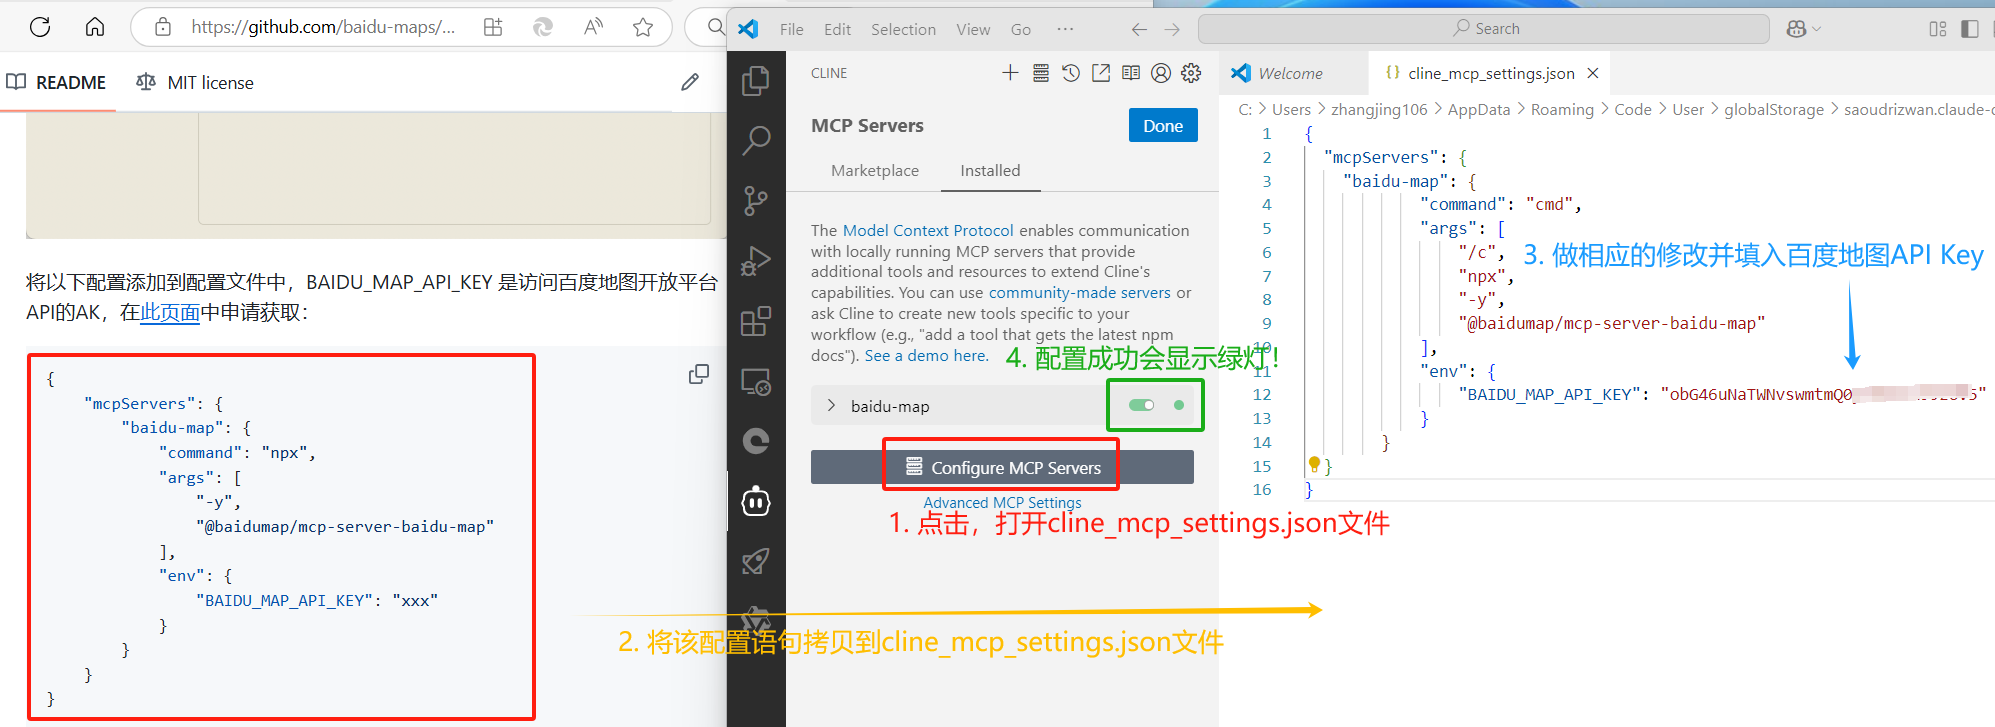Open the Edit menu
Image resolution: width=1995 pixels, height=727 pixels.
point(837,29)
